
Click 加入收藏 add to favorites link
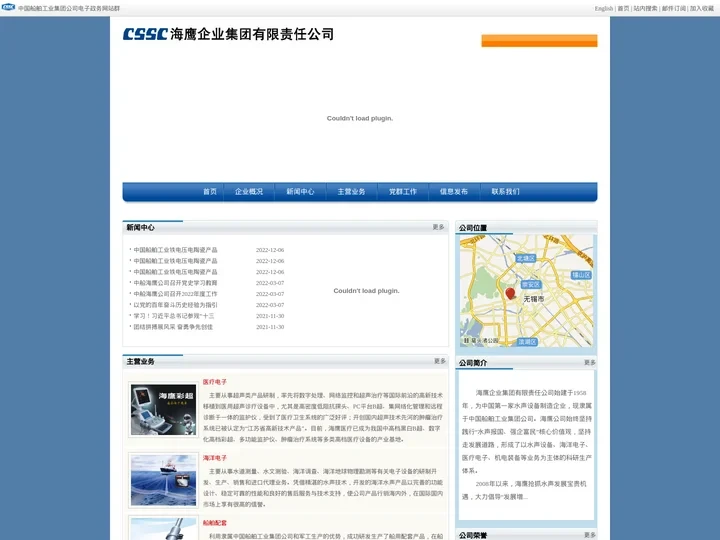[702, 8]
